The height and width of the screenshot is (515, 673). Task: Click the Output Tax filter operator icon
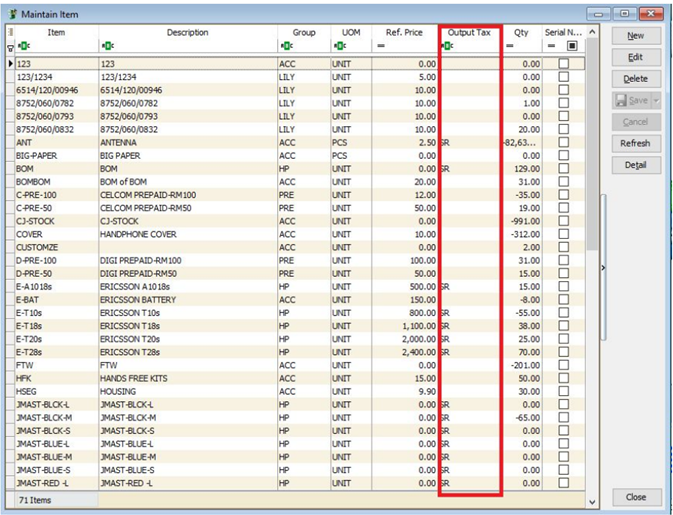coord(446,46)
